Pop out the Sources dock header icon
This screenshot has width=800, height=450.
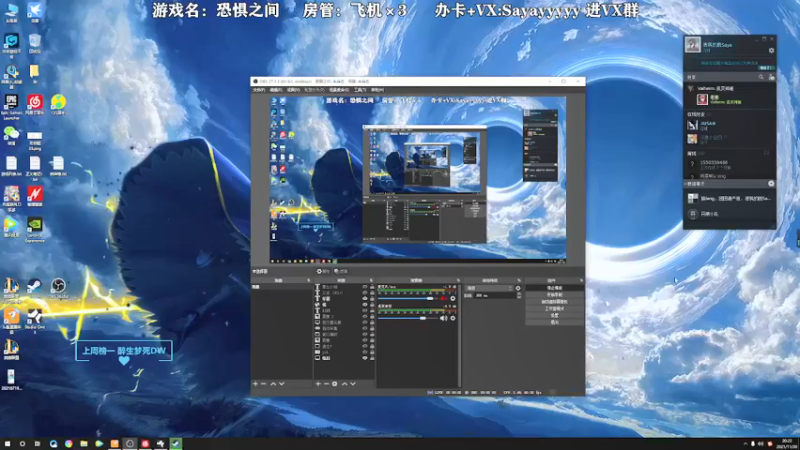[371, 280]
